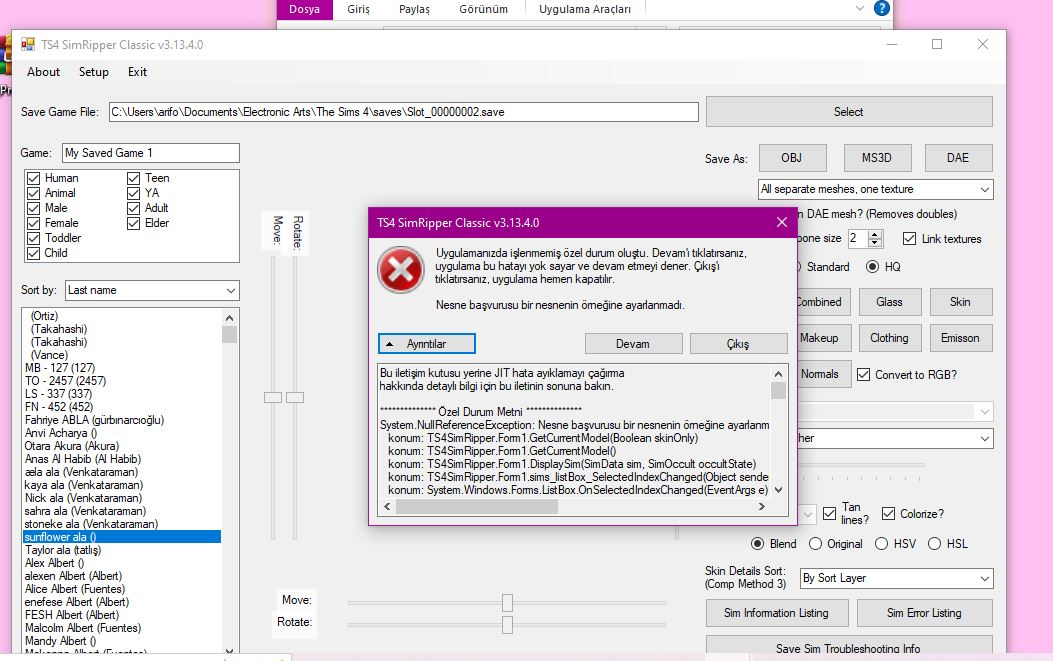The image size is (1053, 661).
Task: Click the Skin texture button
Action: (959, 301)
